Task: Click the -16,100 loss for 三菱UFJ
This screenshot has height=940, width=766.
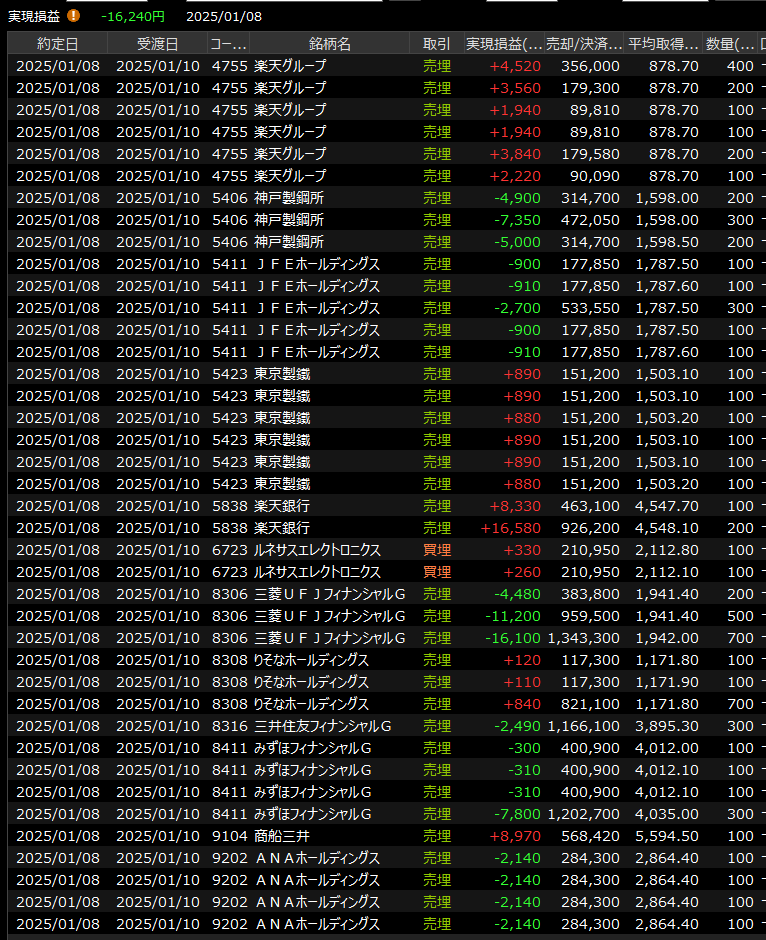Action: click(x=514, y=638)
